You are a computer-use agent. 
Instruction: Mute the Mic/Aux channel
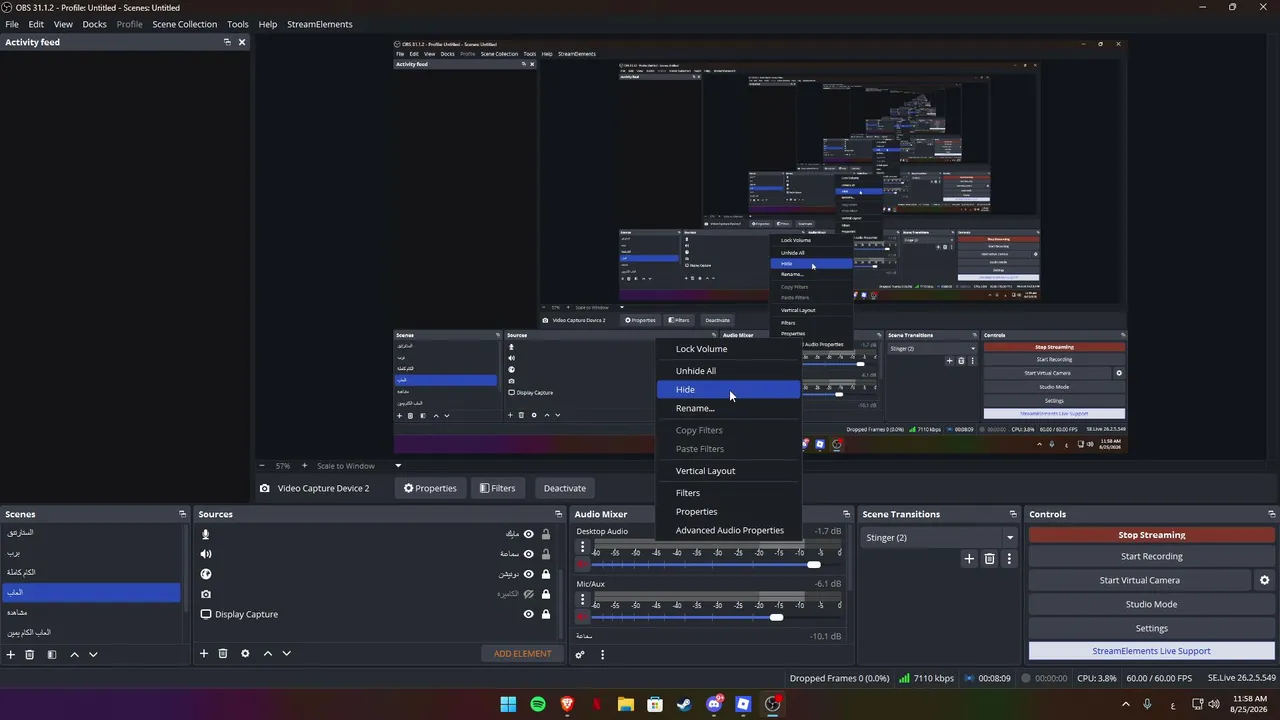click(582, 617)
